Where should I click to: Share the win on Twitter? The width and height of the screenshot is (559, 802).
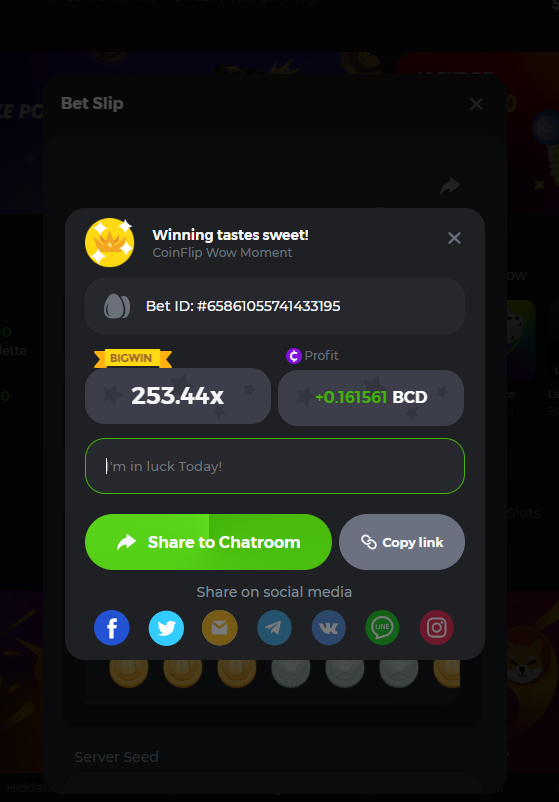(166, 628)
